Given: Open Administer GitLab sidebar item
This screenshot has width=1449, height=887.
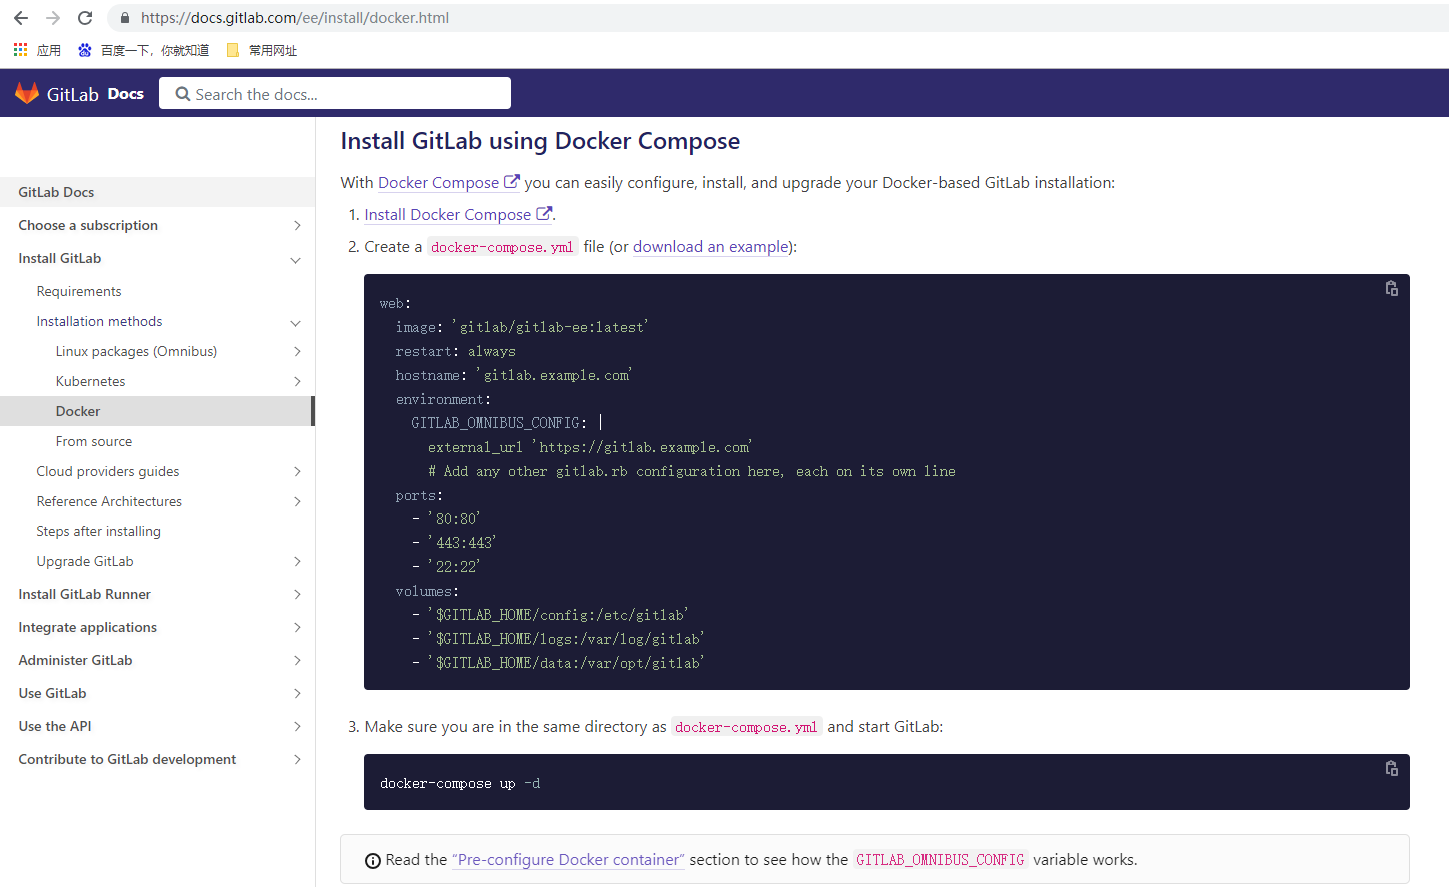Looking at the screenshot, I should click(75, 660).
